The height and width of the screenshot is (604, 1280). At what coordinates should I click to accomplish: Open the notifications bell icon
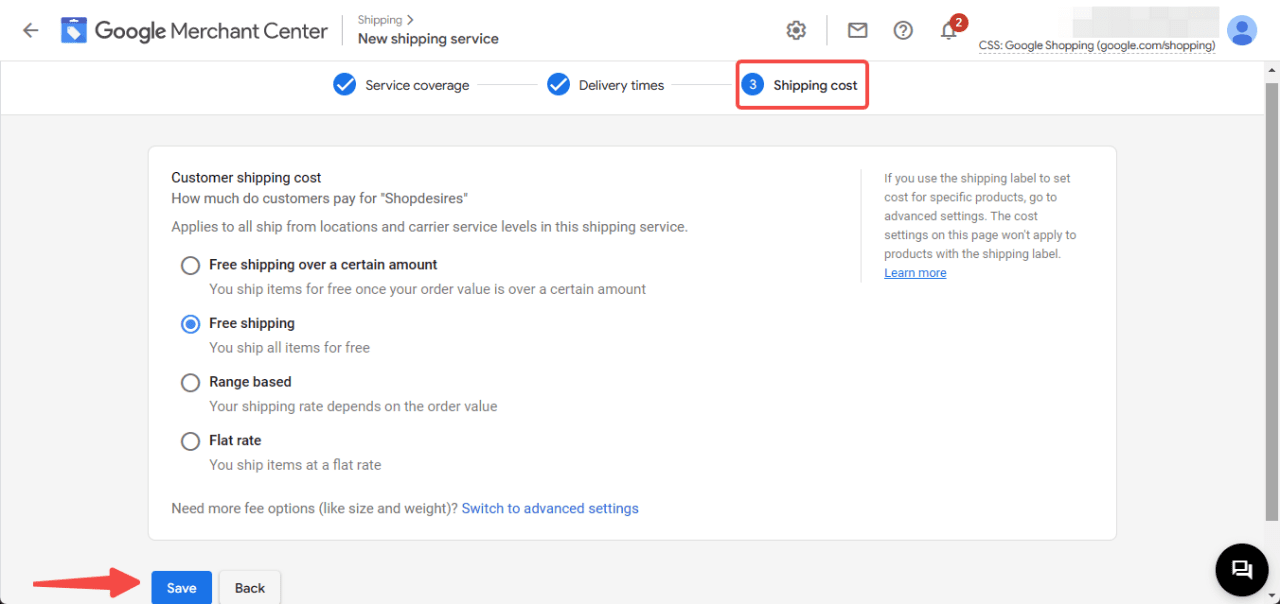point(949,30)
